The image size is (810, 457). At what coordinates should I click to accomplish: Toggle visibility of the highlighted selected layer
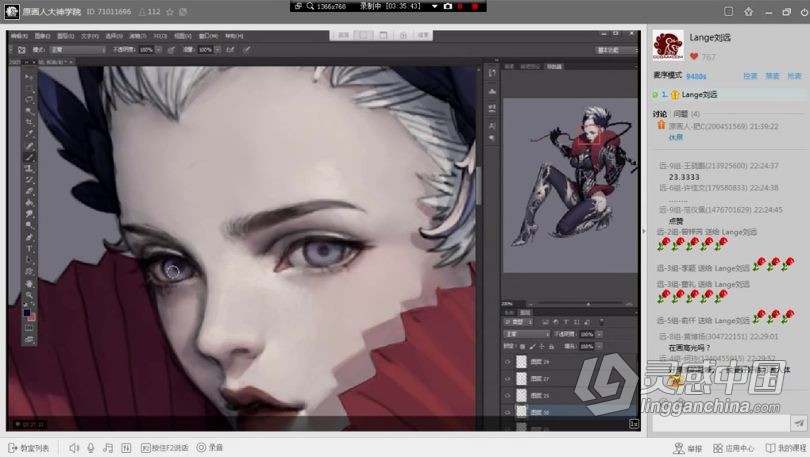coord(507,412)
